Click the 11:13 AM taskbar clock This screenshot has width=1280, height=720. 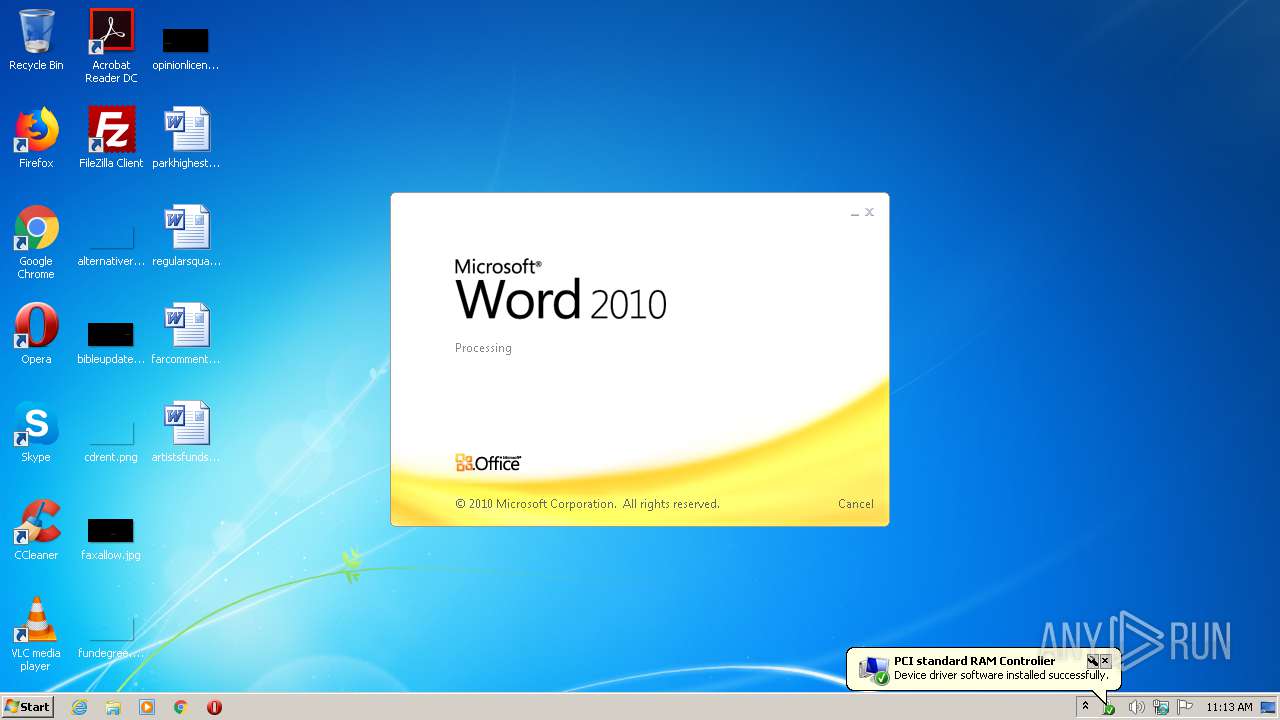pyautogui.click(x=1229, y=707)
